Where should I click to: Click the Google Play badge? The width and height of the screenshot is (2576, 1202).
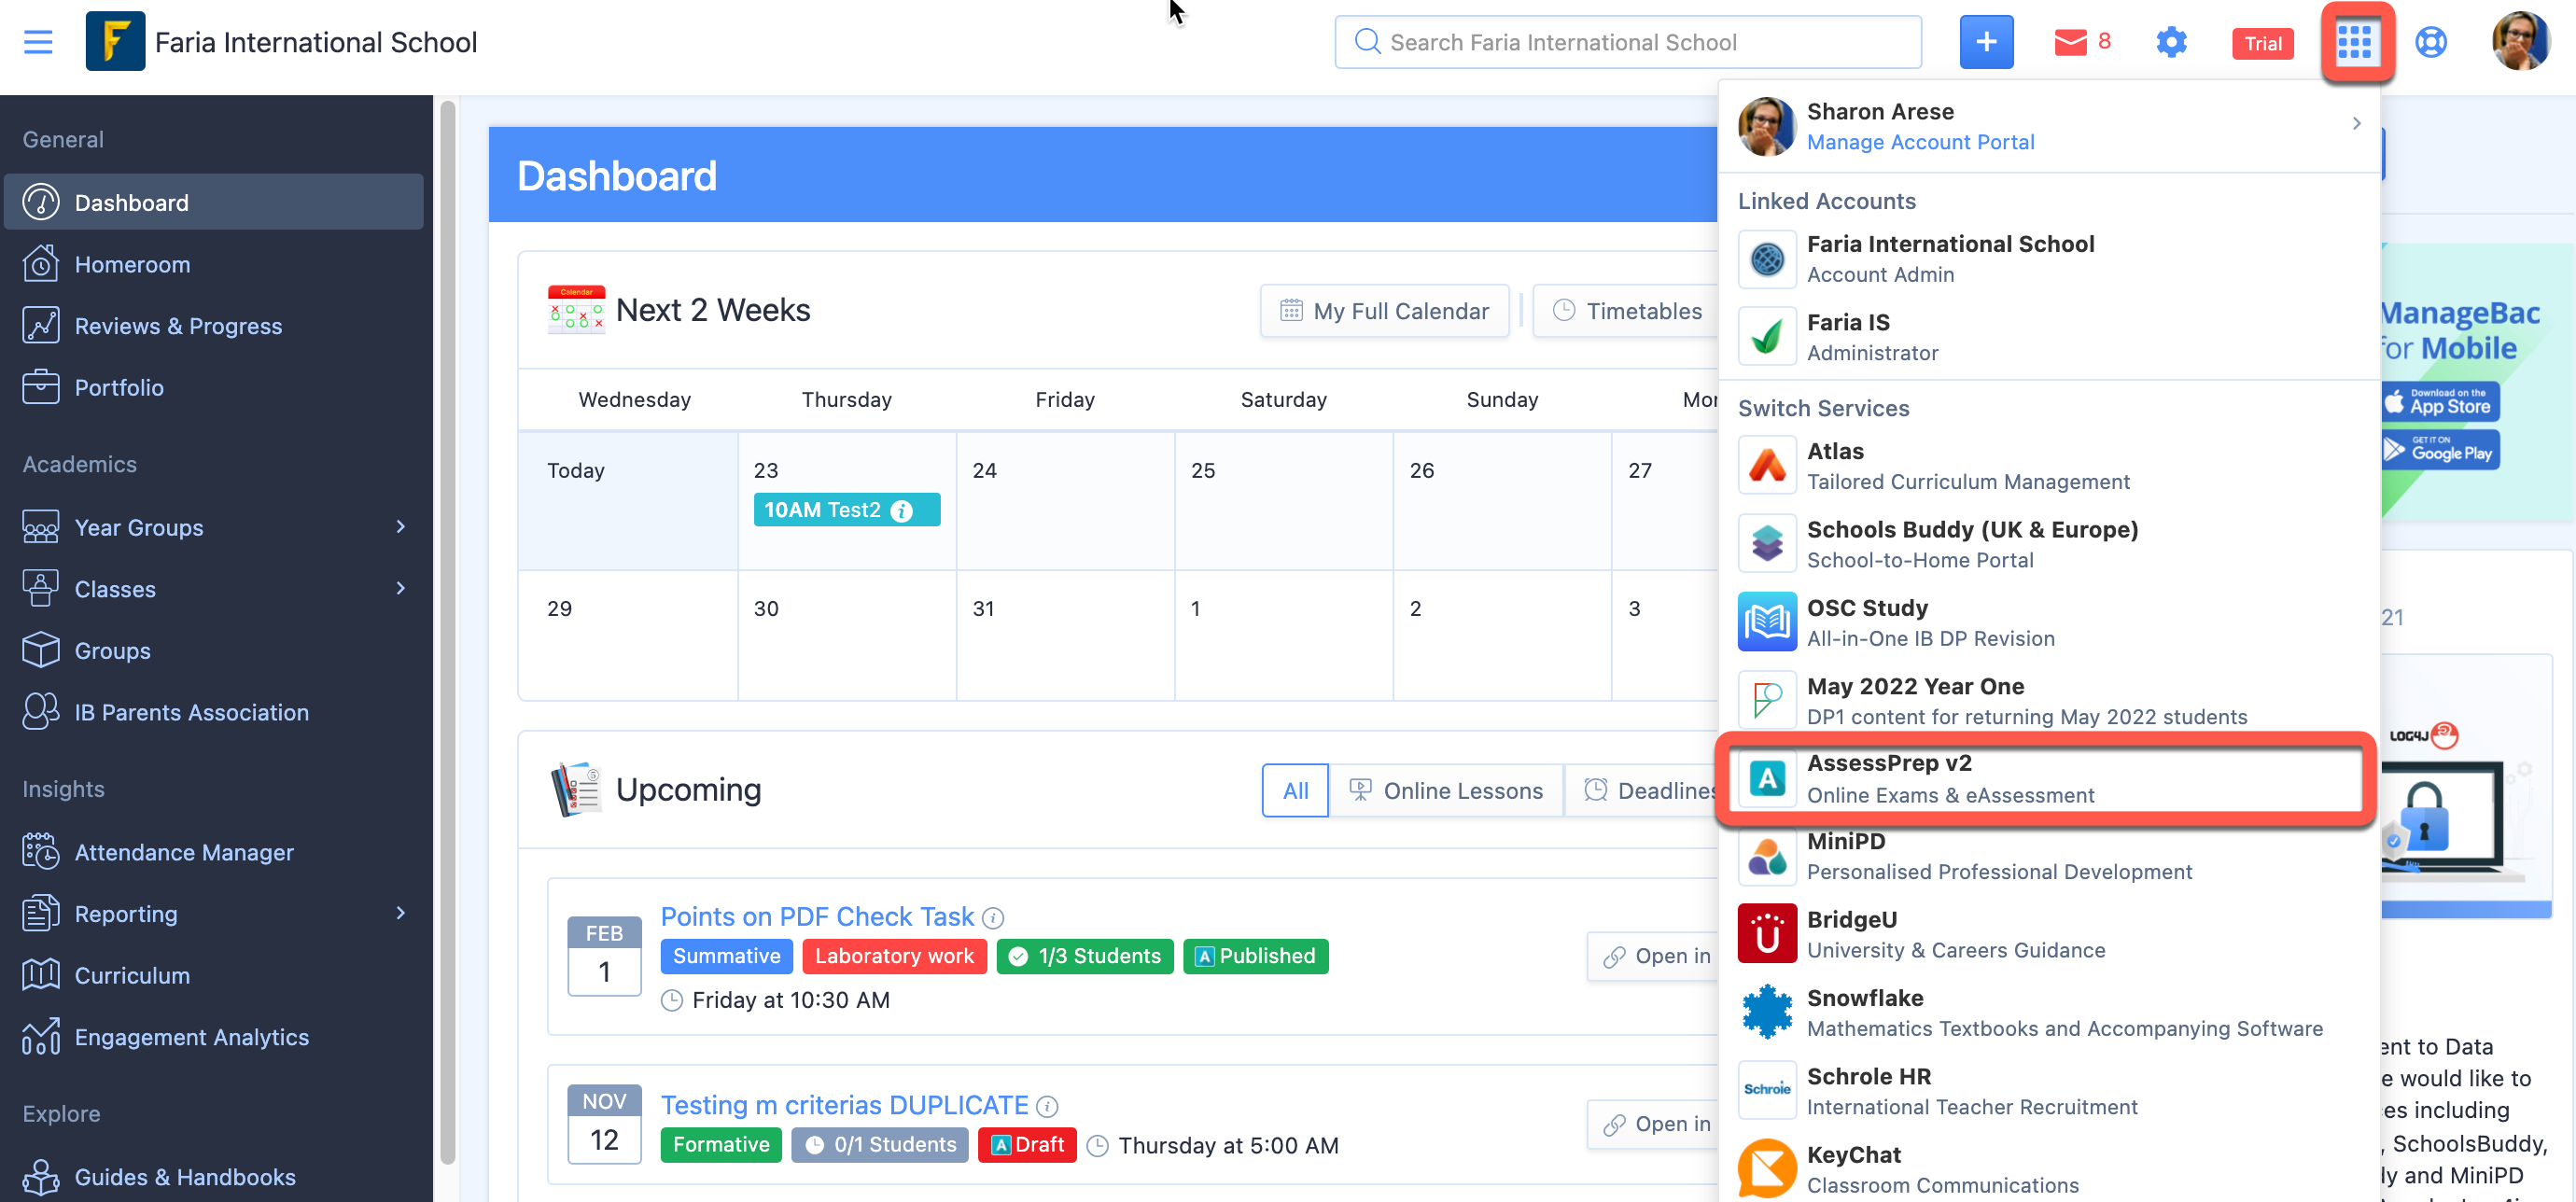2440,449
